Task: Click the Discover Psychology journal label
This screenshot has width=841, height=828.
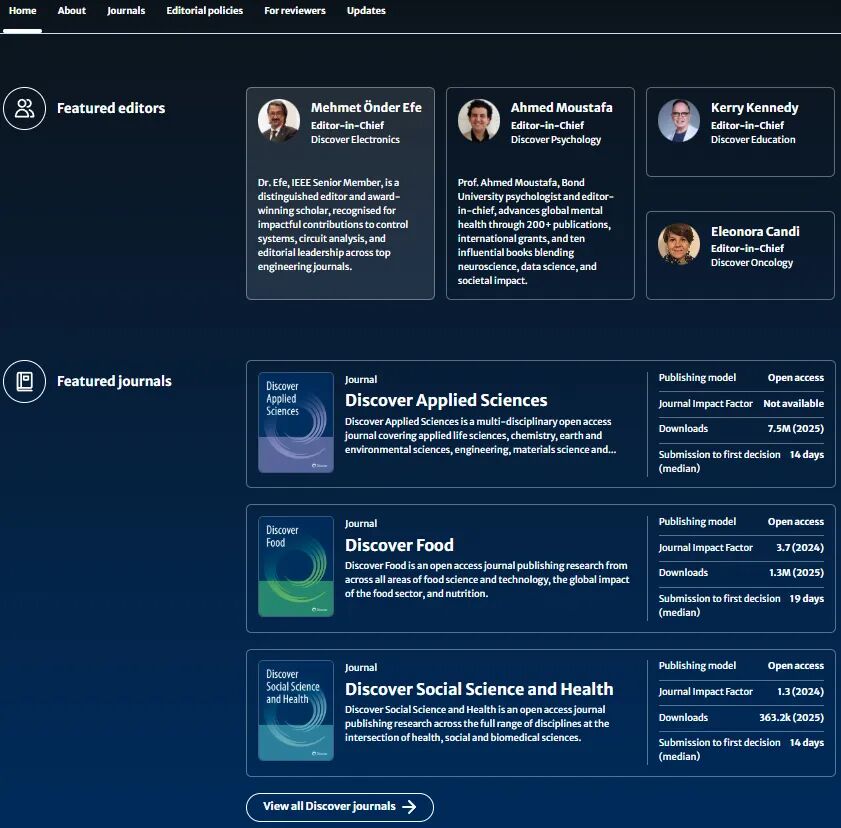Action: [x=556, y=140]
